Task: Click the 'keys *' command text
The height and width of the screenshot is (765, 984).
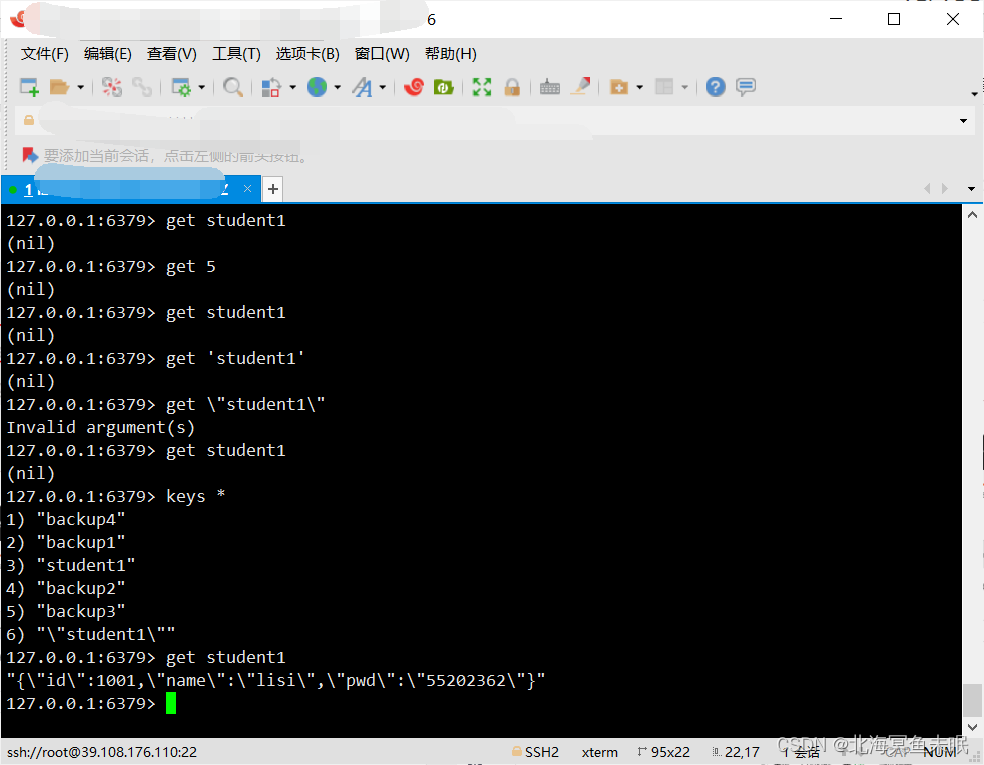Action: 195,496
